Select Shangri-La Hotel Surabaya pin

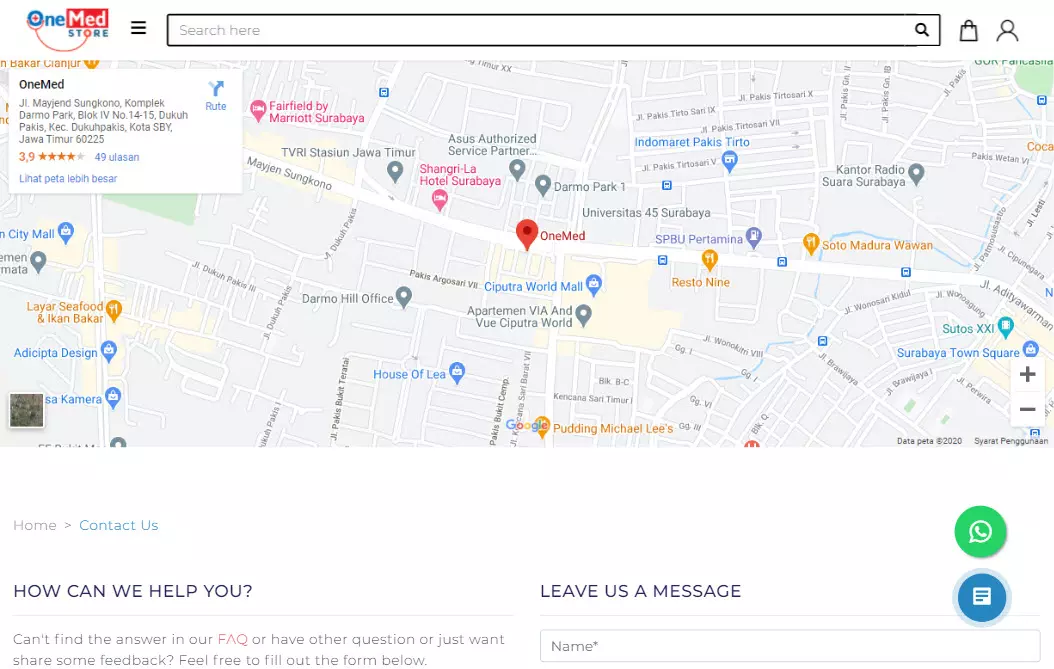tap(440, 199)
